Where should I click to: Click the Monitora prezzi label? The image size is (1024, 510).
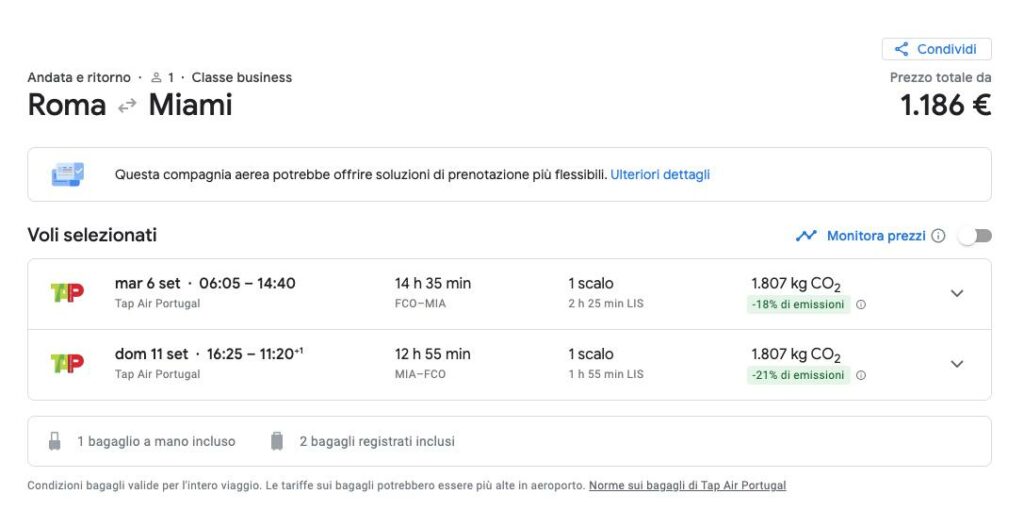876,236
